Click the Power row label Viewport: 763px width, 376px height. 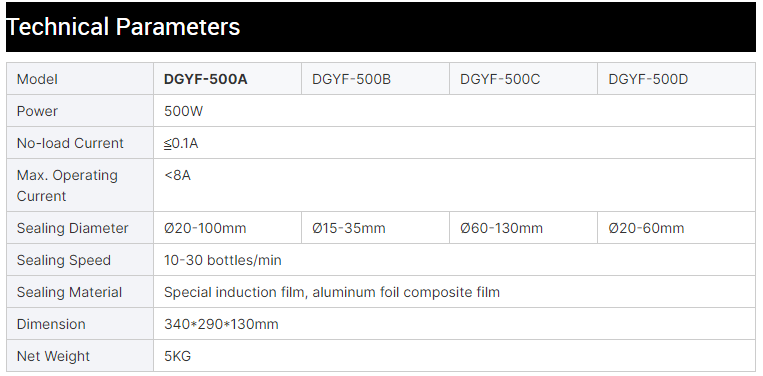click(x=37, y=111)
